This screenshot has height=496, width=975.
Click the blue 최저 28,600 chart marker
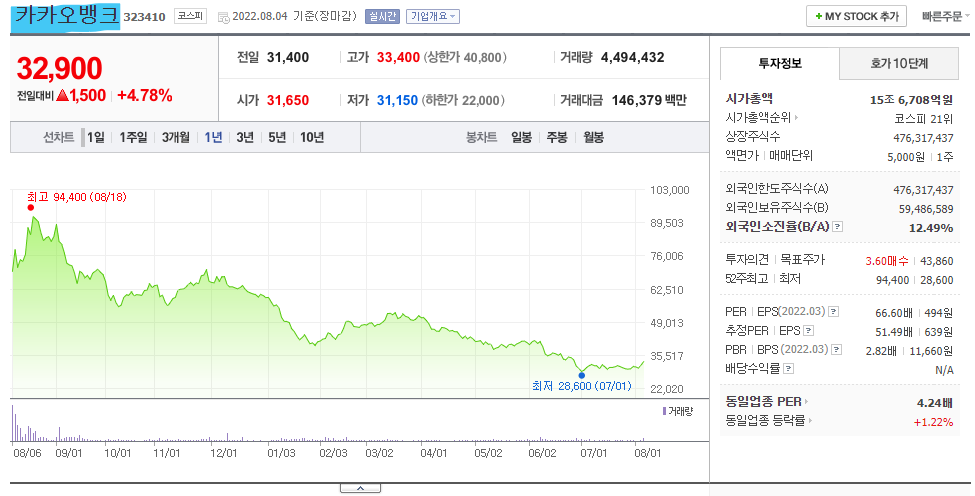(x=581, y=375)
